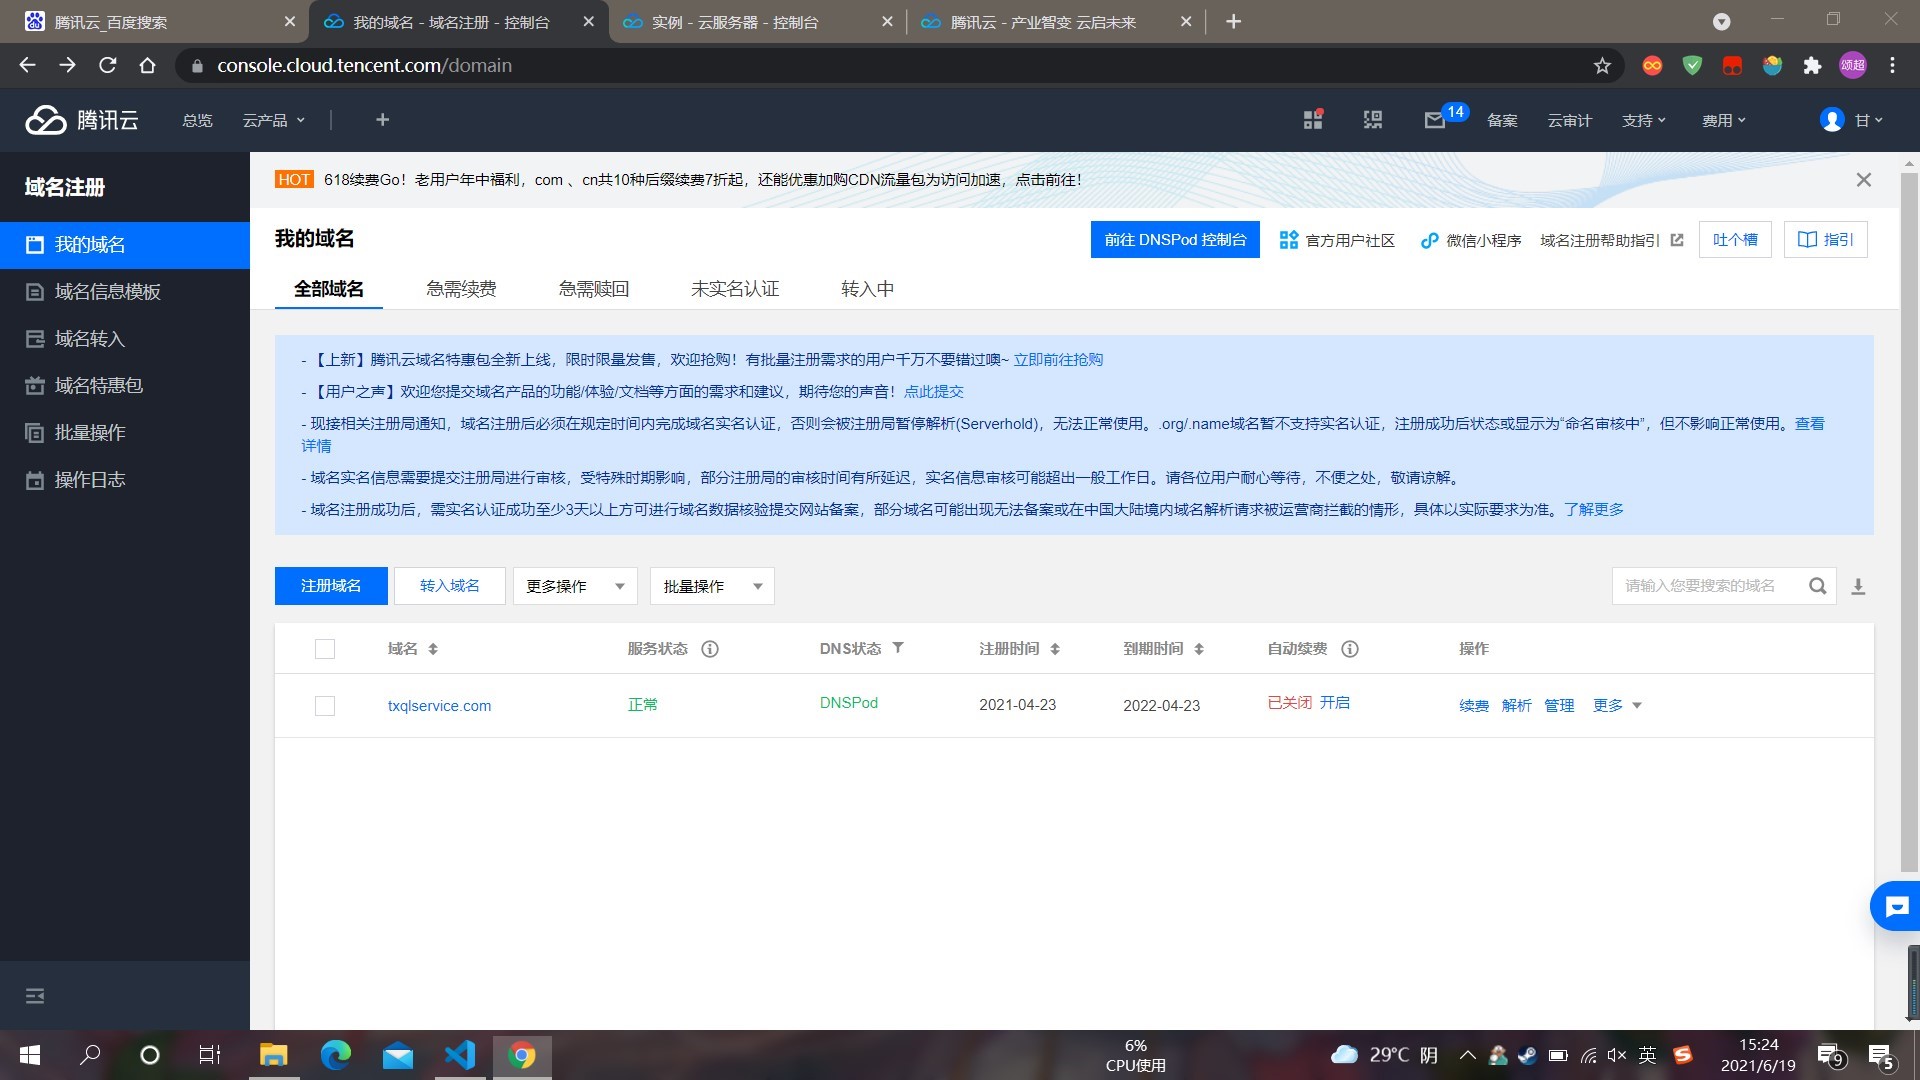Click the auto-renew info icon
The height and width of the screenshot is (1080, 1920).
point(1350,649)
